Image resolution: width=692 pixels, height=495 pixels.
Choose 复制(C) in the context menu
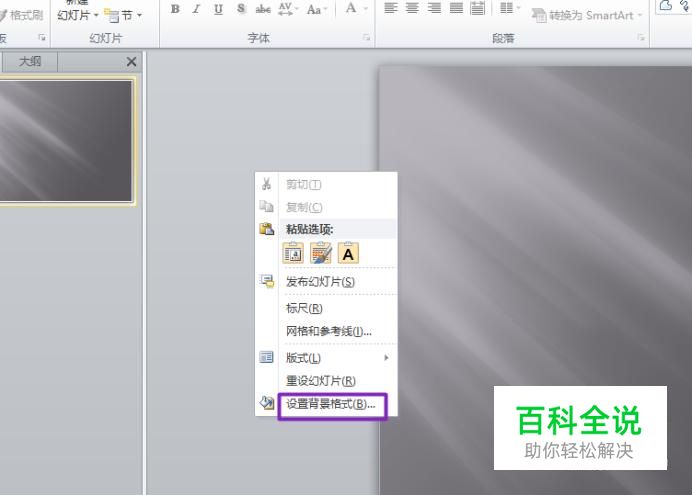coord(326,207)
